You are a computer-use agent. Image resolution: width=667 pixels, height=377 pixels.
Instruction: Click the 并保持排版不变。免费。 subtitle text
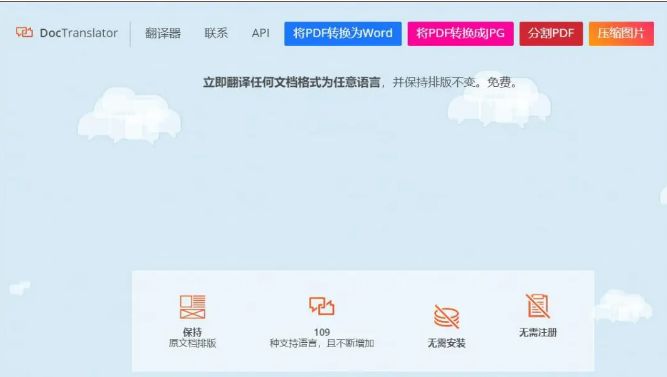click(455, 82)
